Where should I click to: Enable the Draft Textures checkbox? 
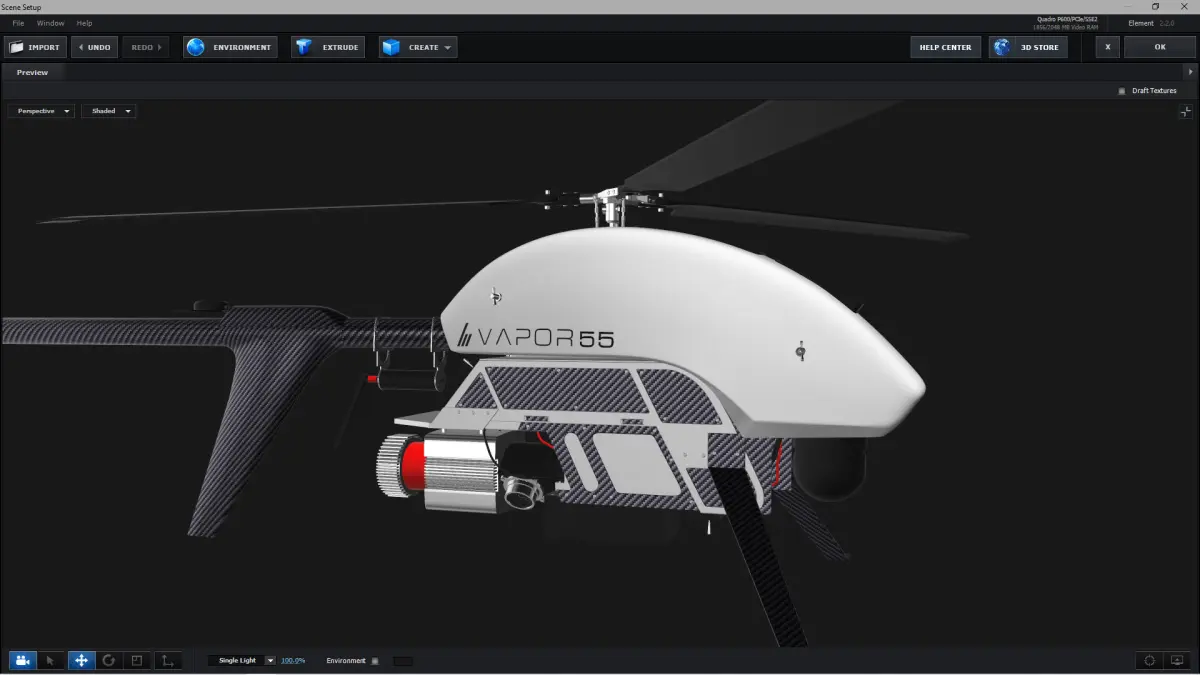tap(1122, 91)
